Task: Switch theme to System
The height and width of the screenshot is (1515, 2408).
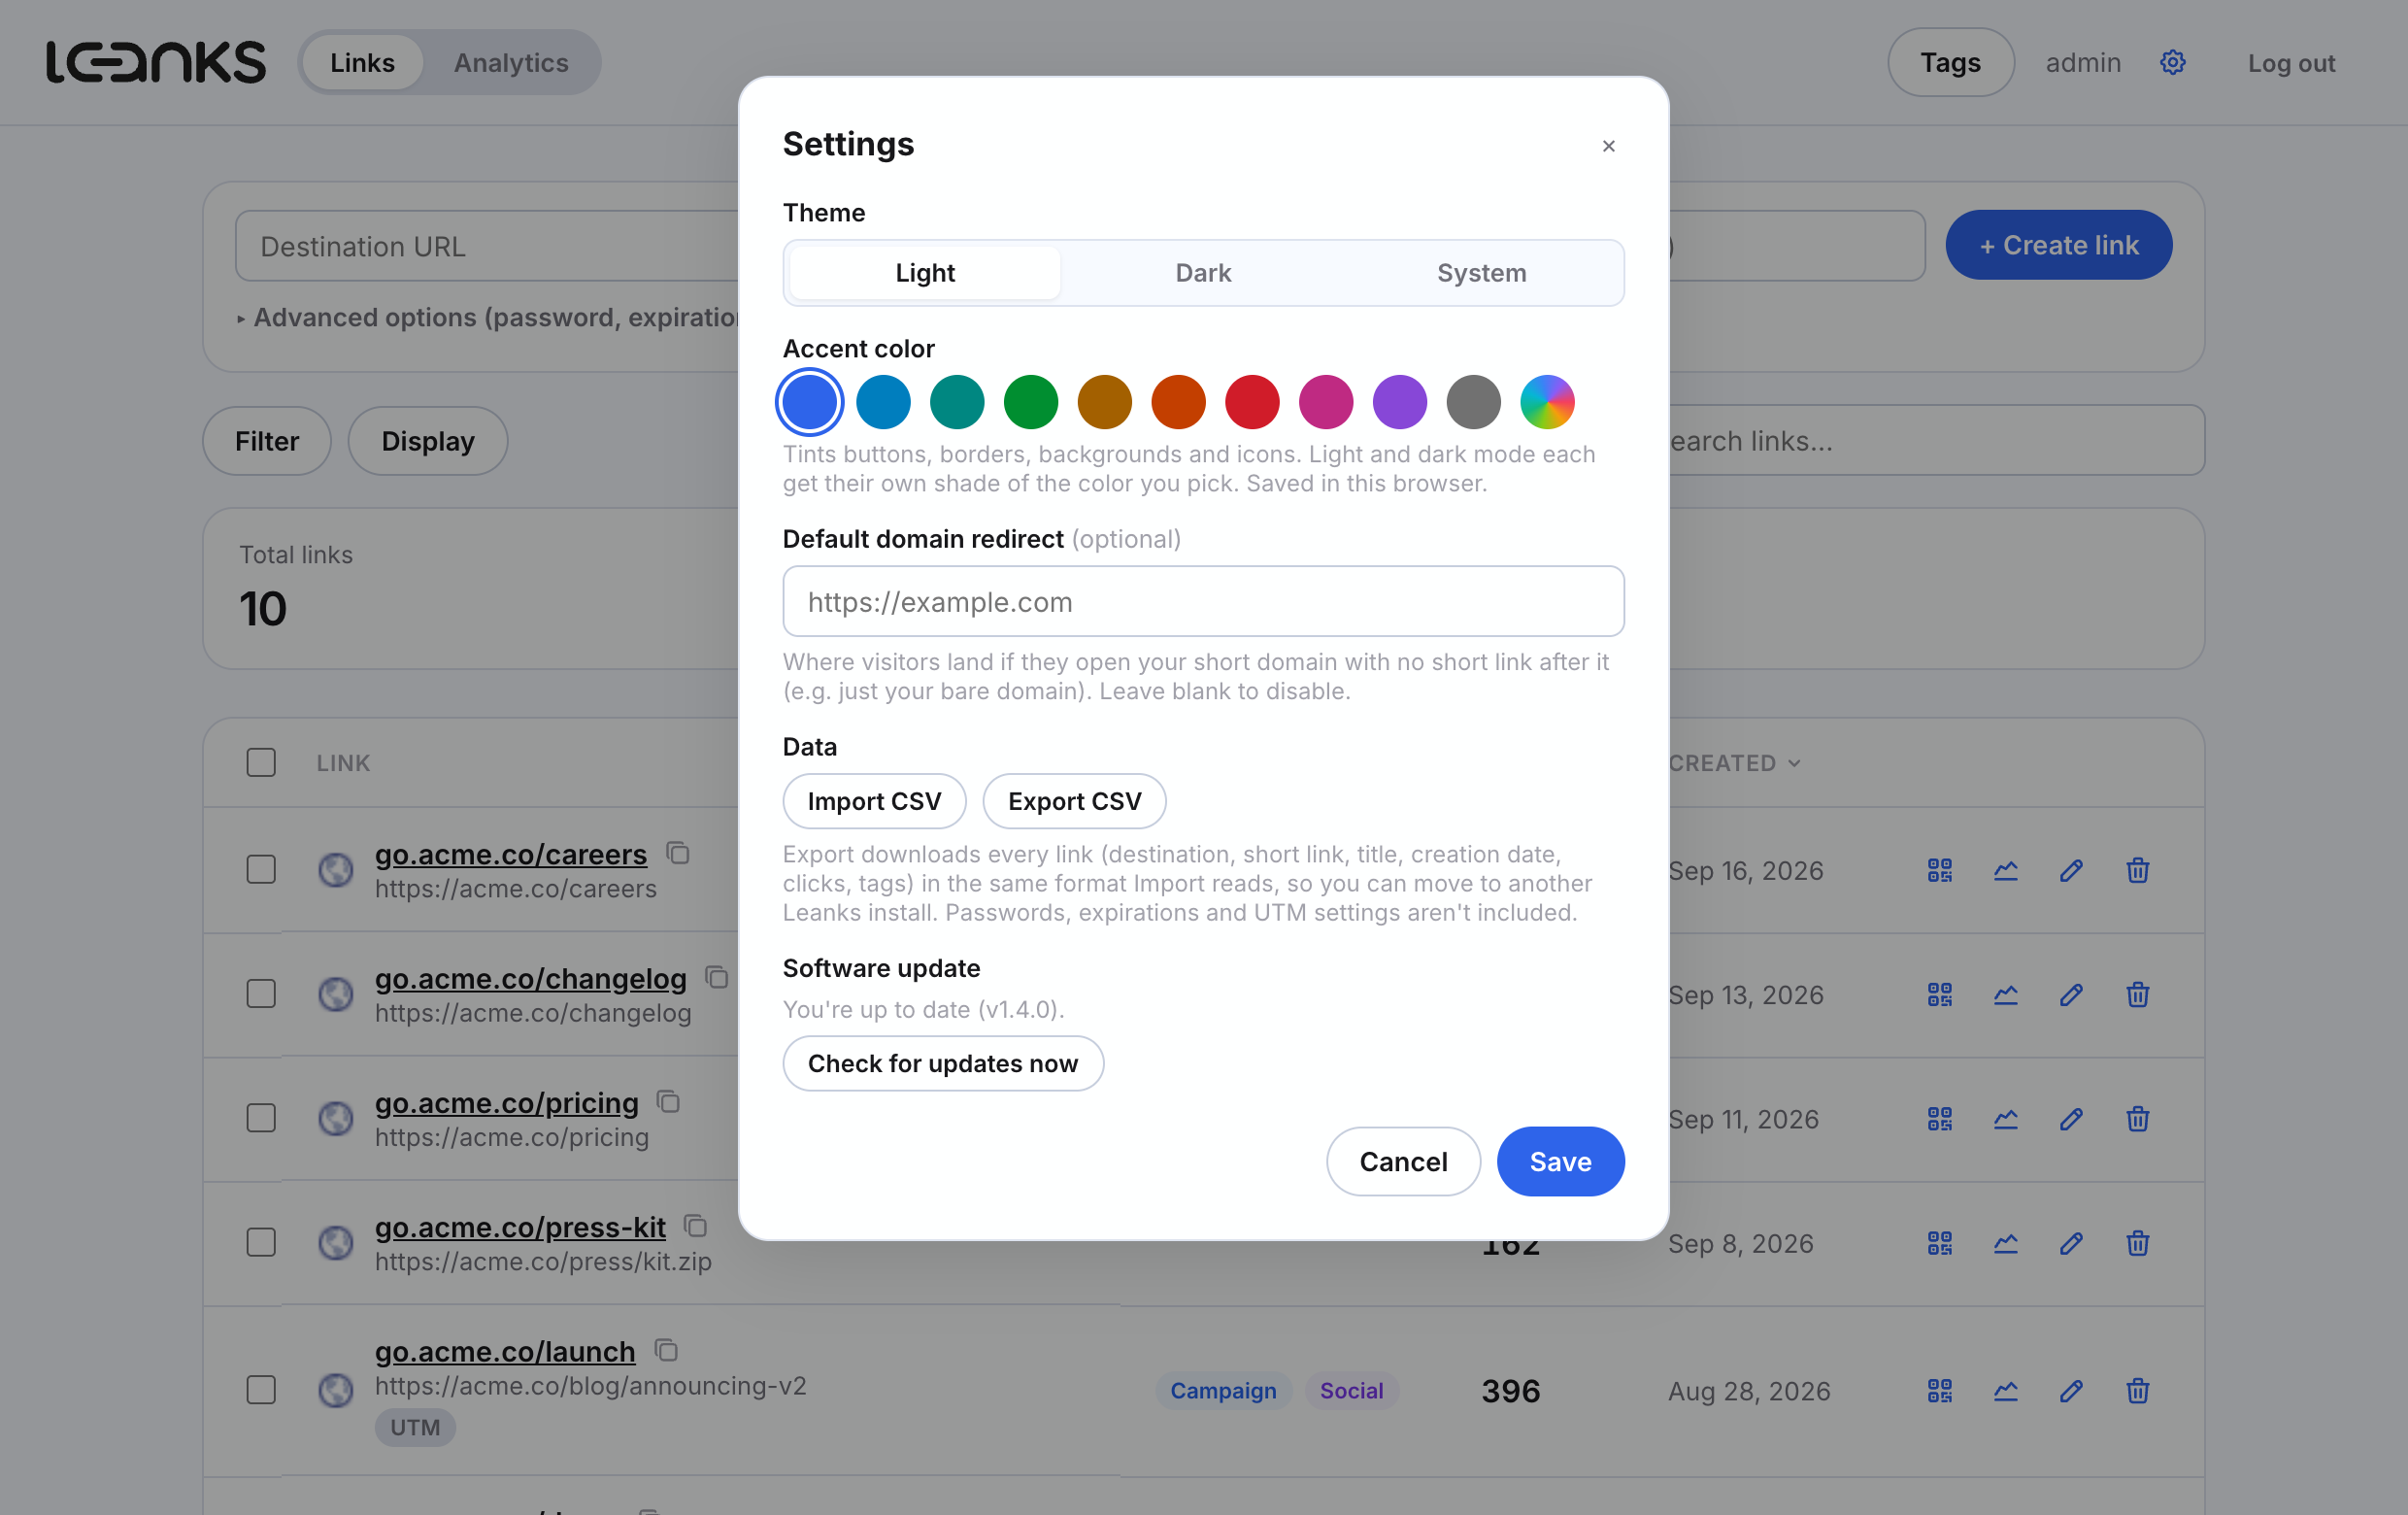Action: point(1481,273)
